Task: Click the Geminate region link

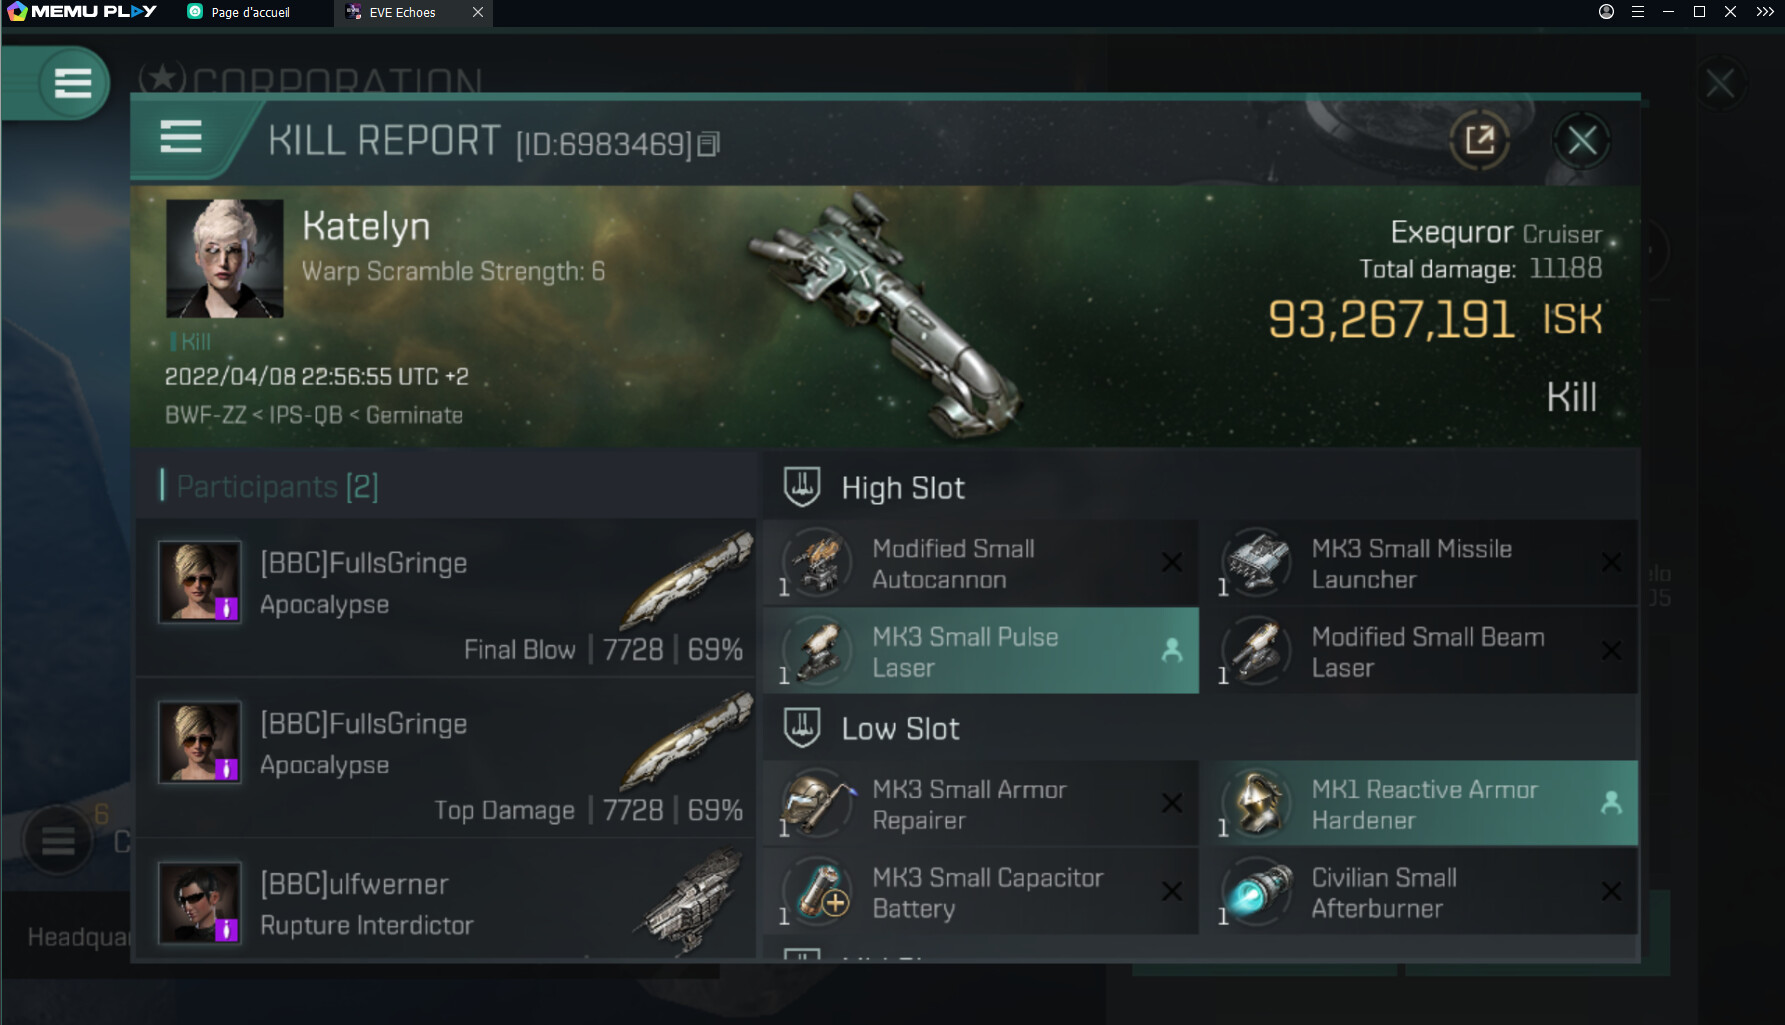Action: tap(414, 415)
